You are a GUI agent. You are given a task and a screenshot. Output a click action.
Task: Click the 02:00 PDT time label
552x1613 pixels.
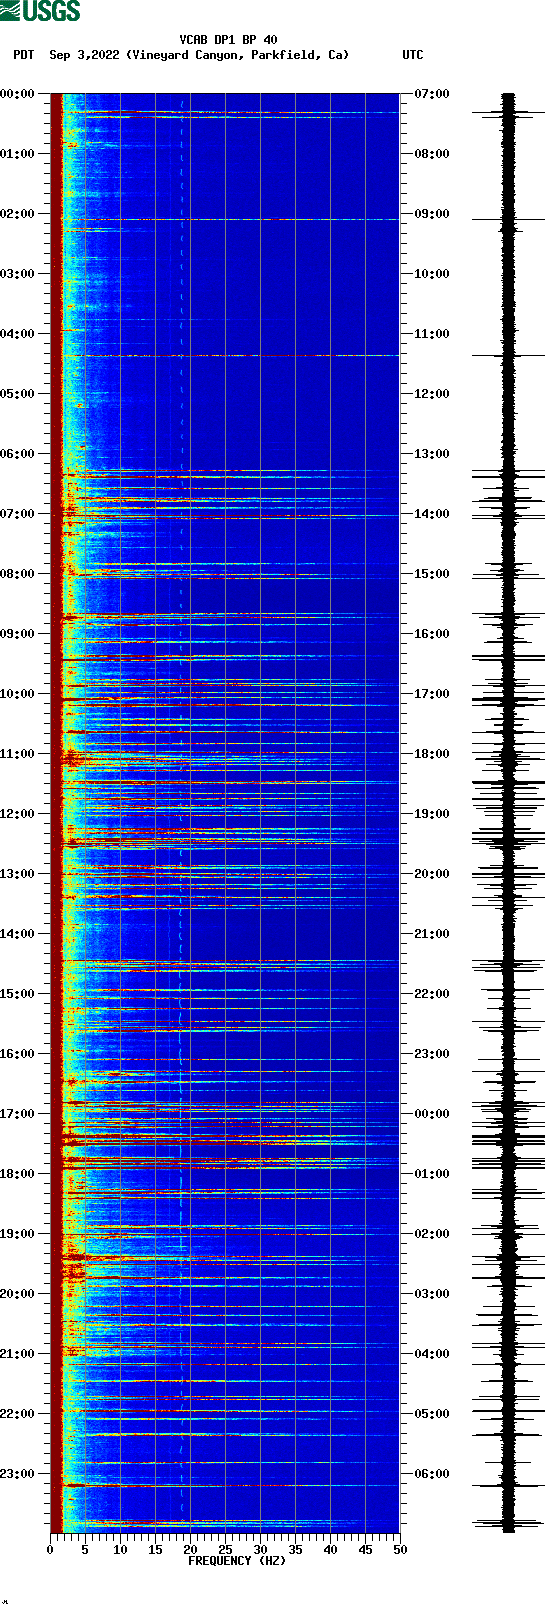pyautogui.click(x=18, y=214)
